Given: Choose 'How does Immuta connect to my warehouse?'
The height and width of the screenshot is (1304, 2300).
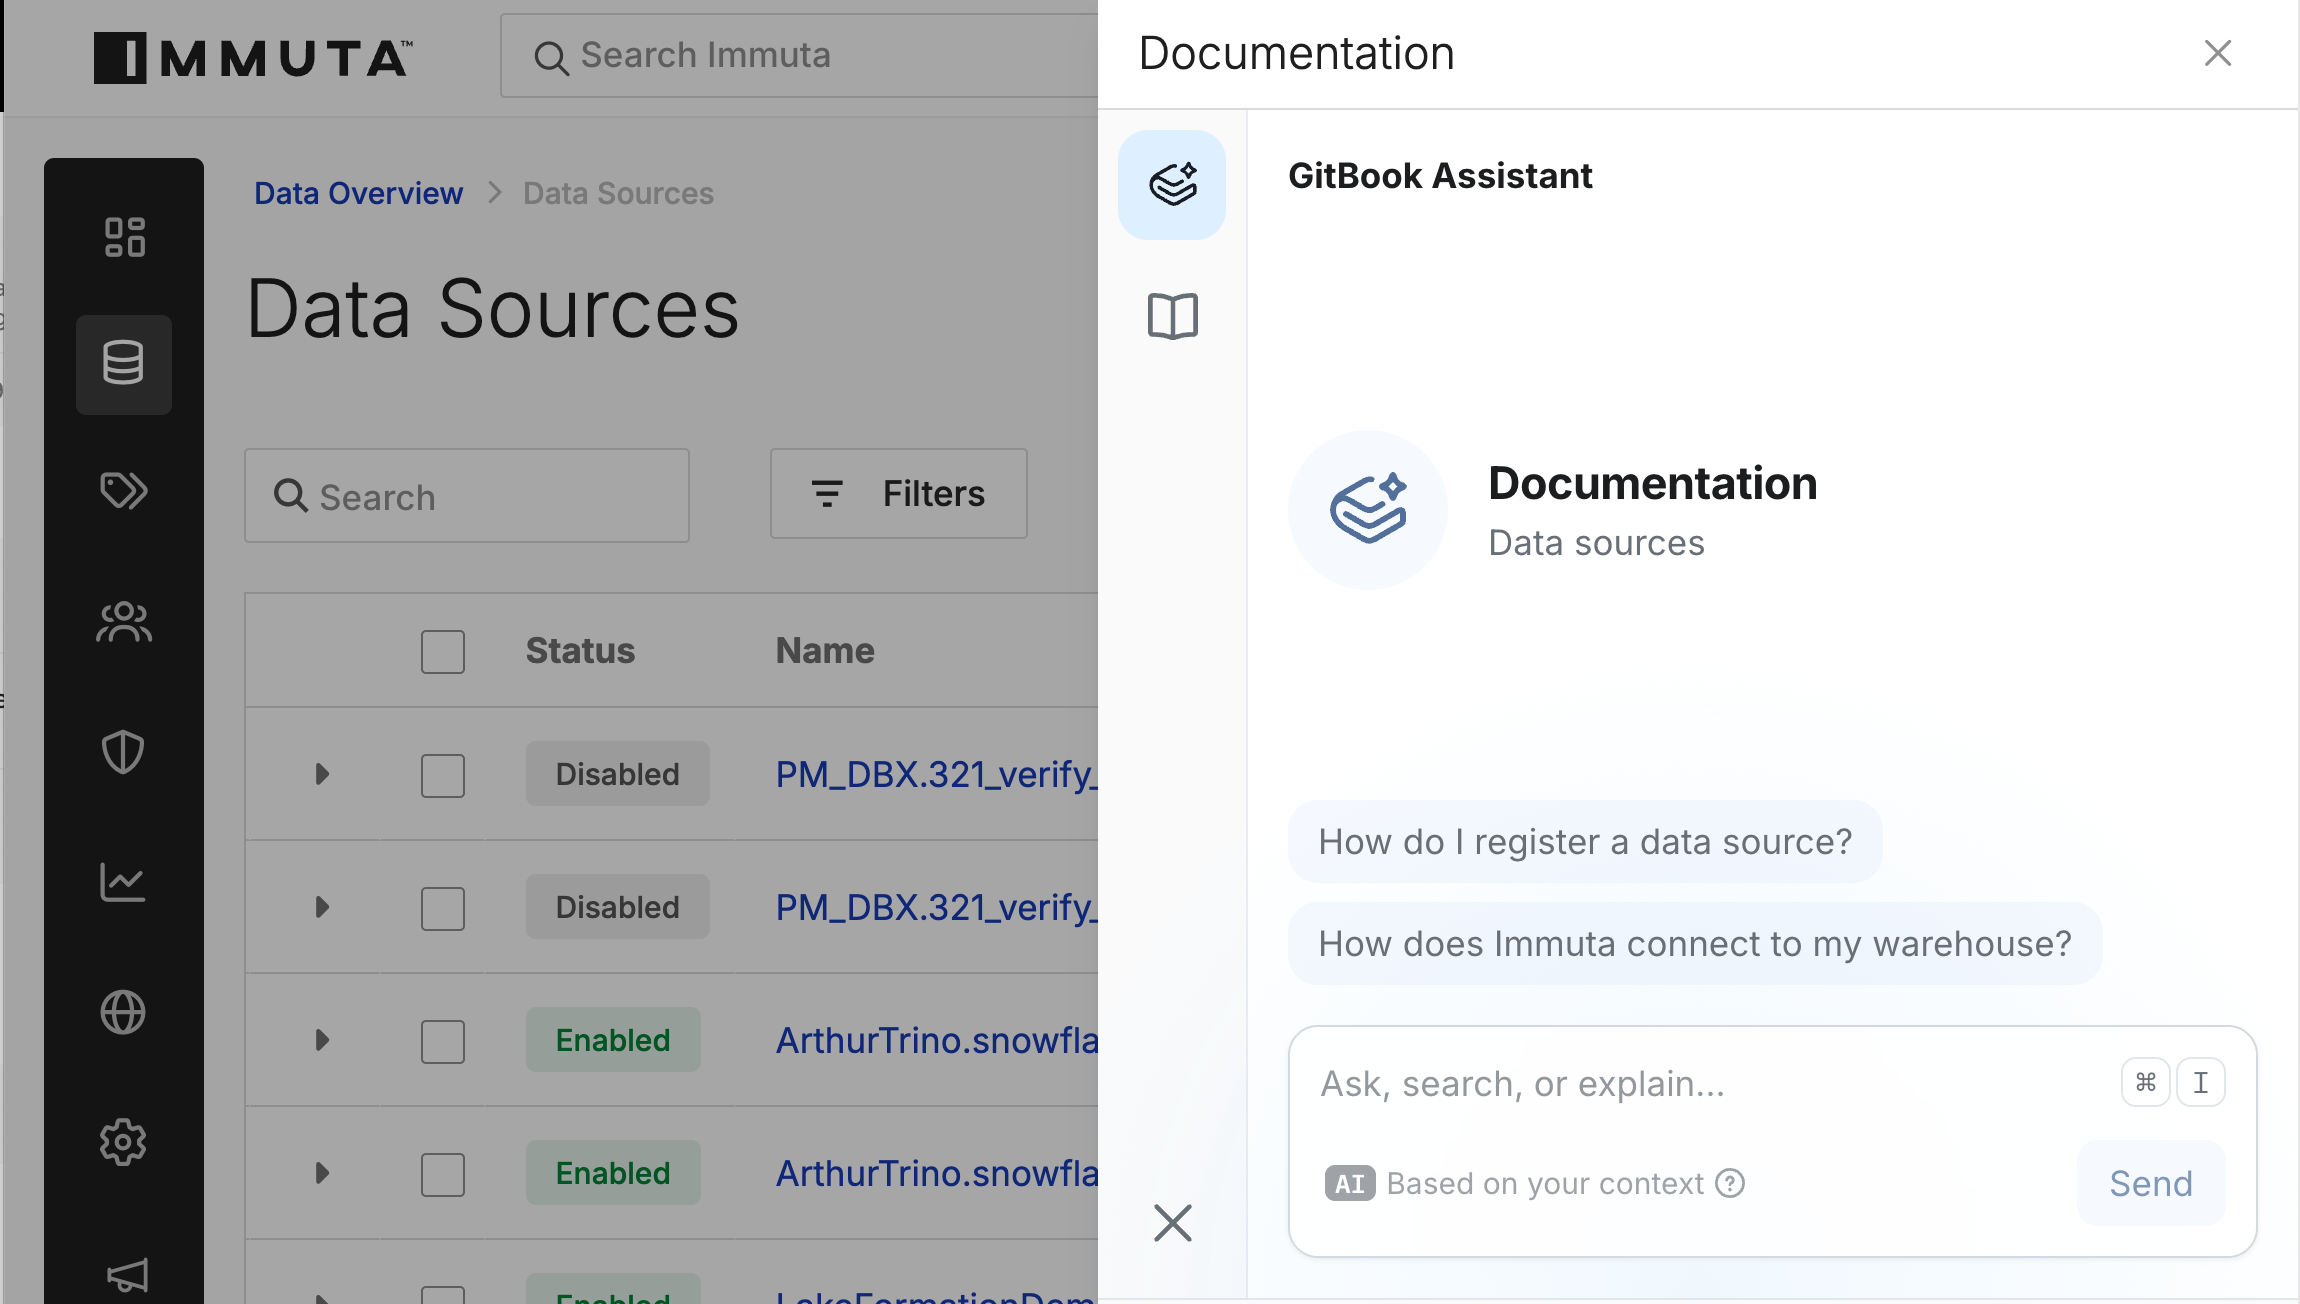Looking at the screenshot, I should coord(1695,944).
